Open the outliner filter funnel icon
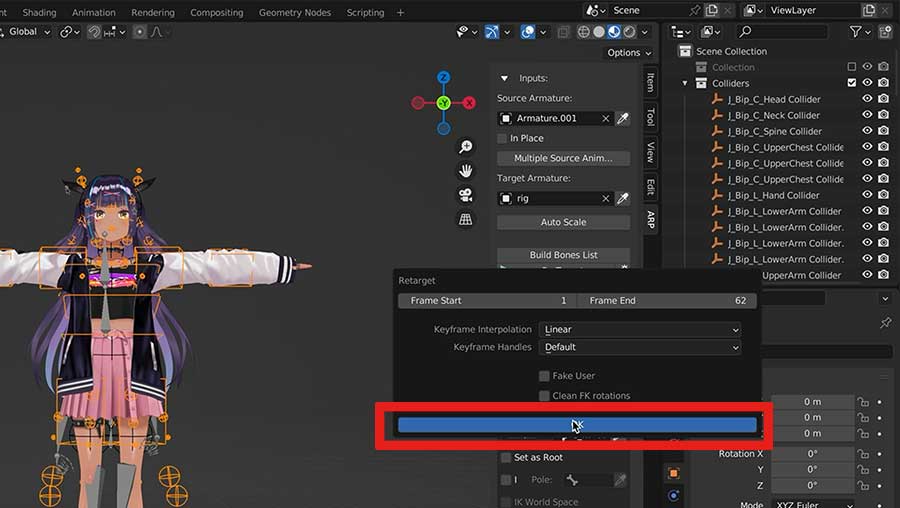900x508 pixels. tap(855, 32)
